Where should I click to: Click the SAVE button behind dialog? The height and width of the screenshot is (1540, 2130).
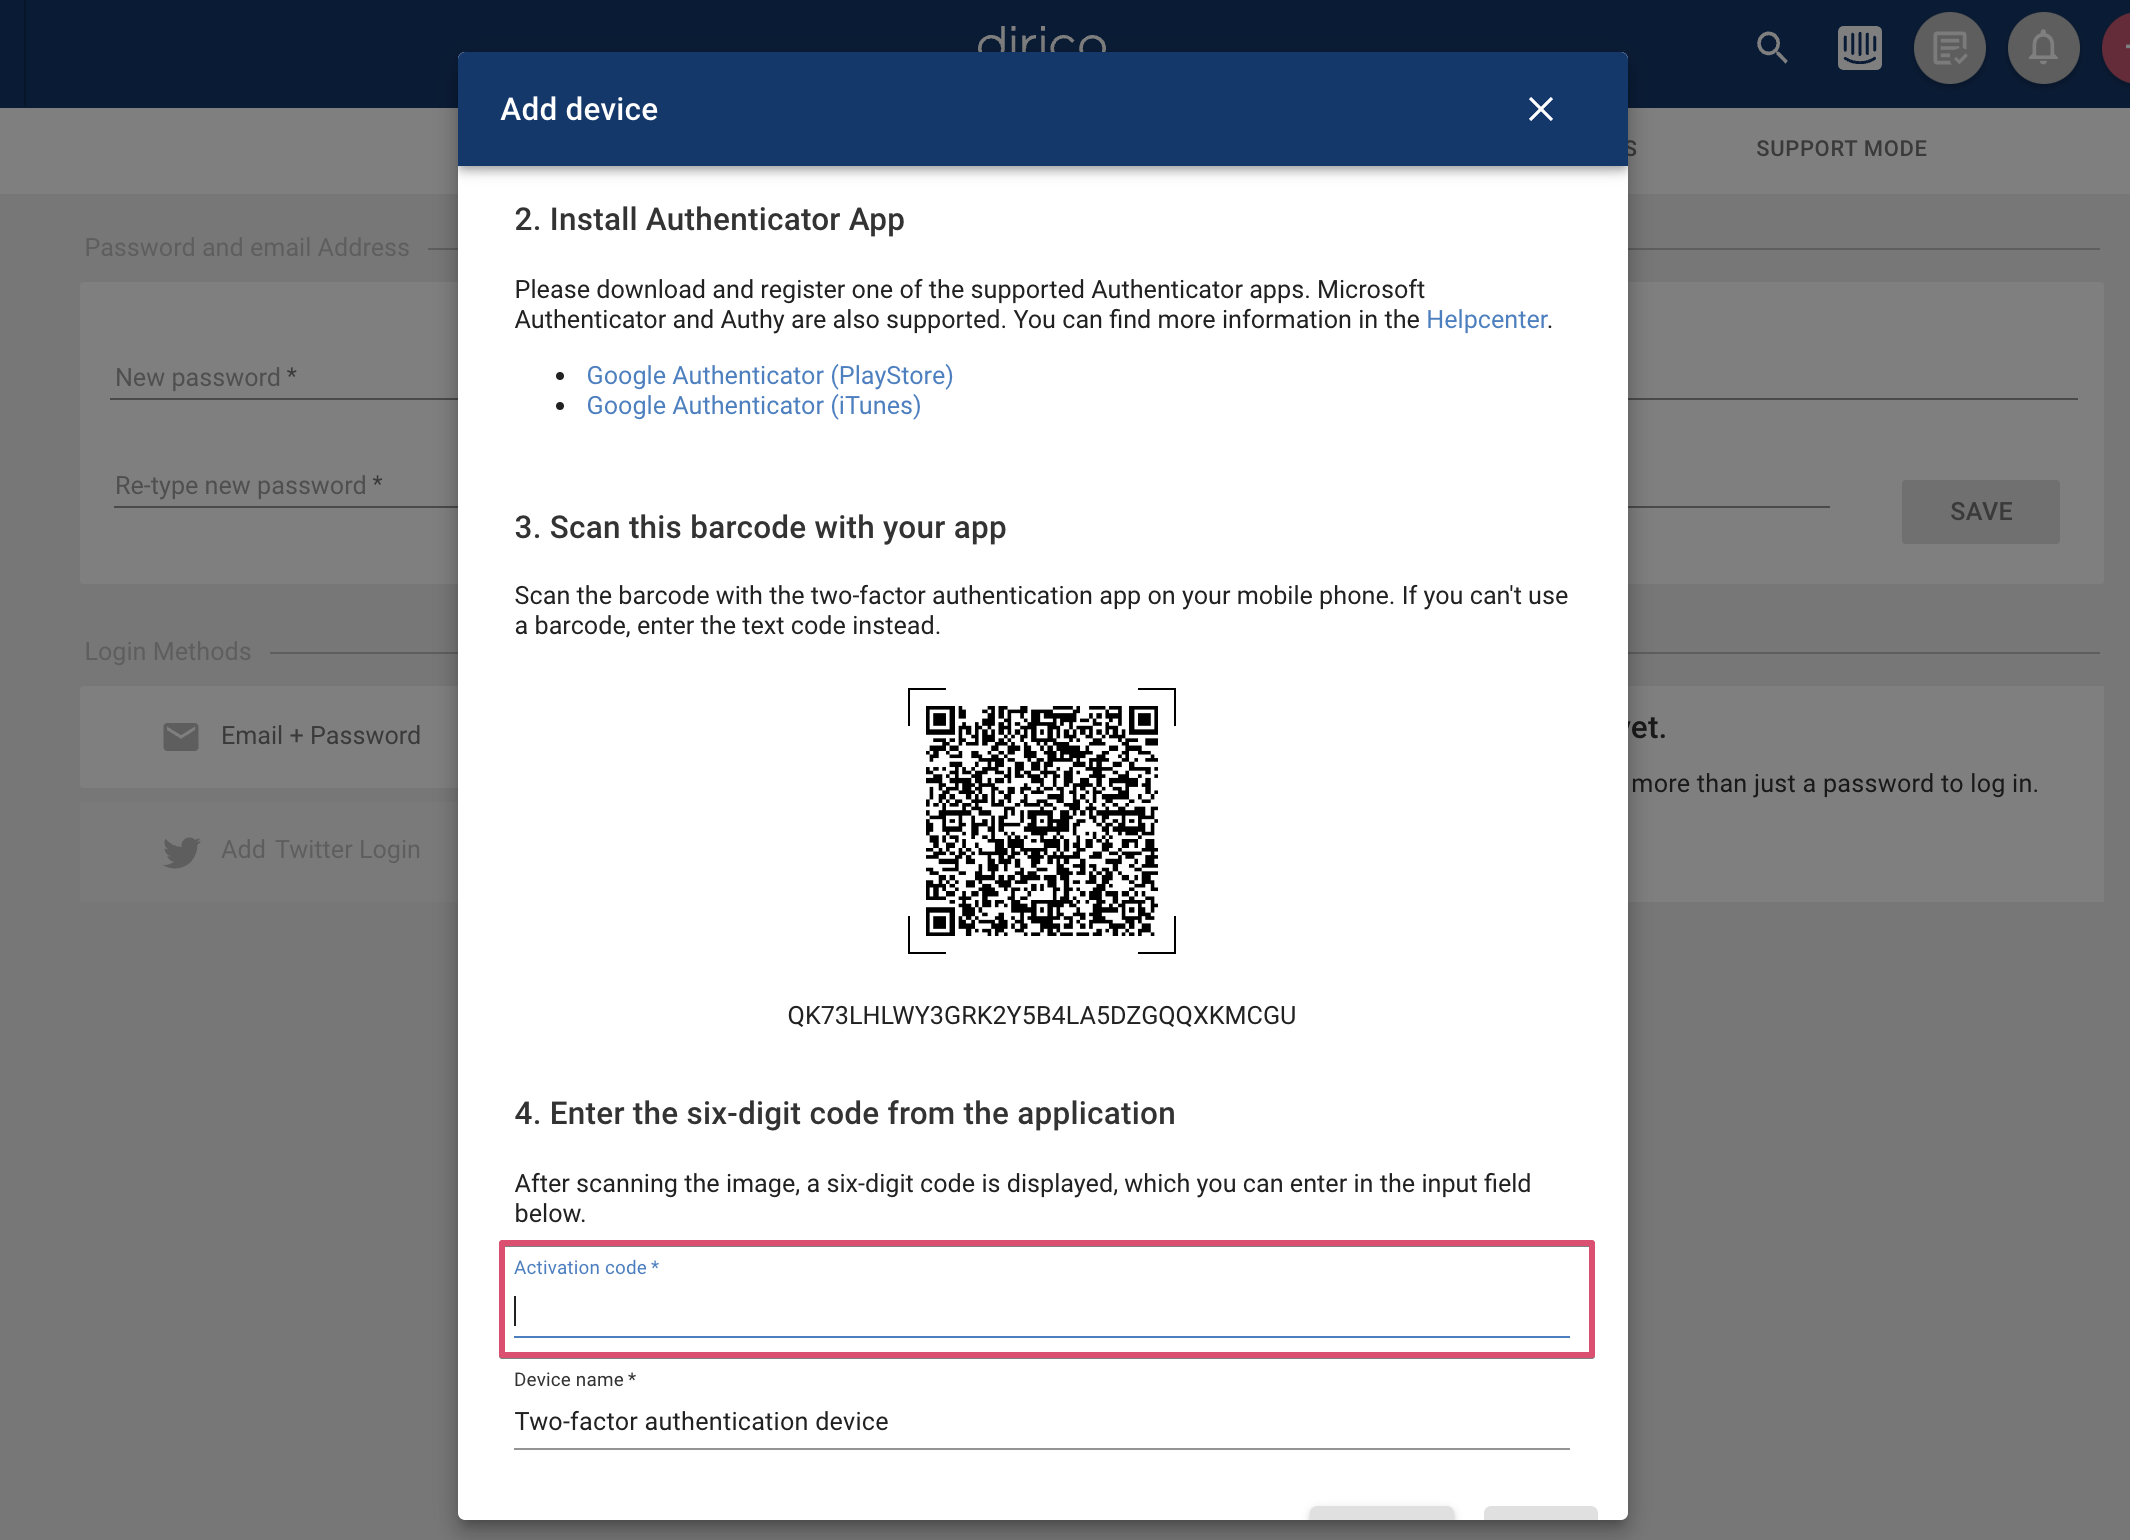click(1980, 511)
